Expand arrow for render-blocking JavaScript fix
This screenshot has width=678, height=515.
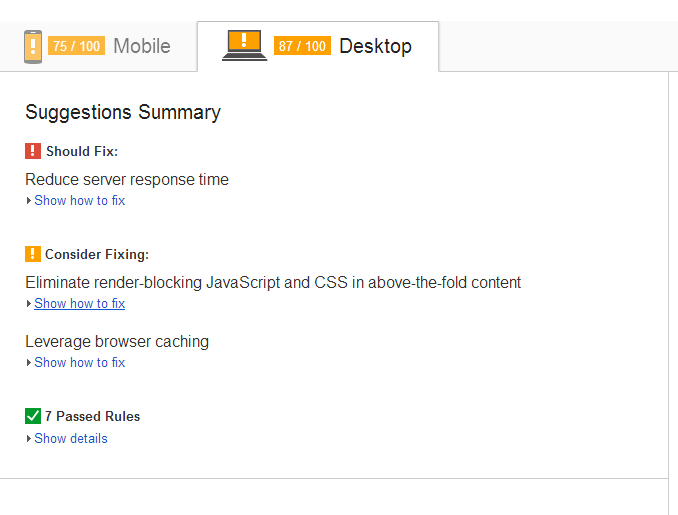coord(29,304)
